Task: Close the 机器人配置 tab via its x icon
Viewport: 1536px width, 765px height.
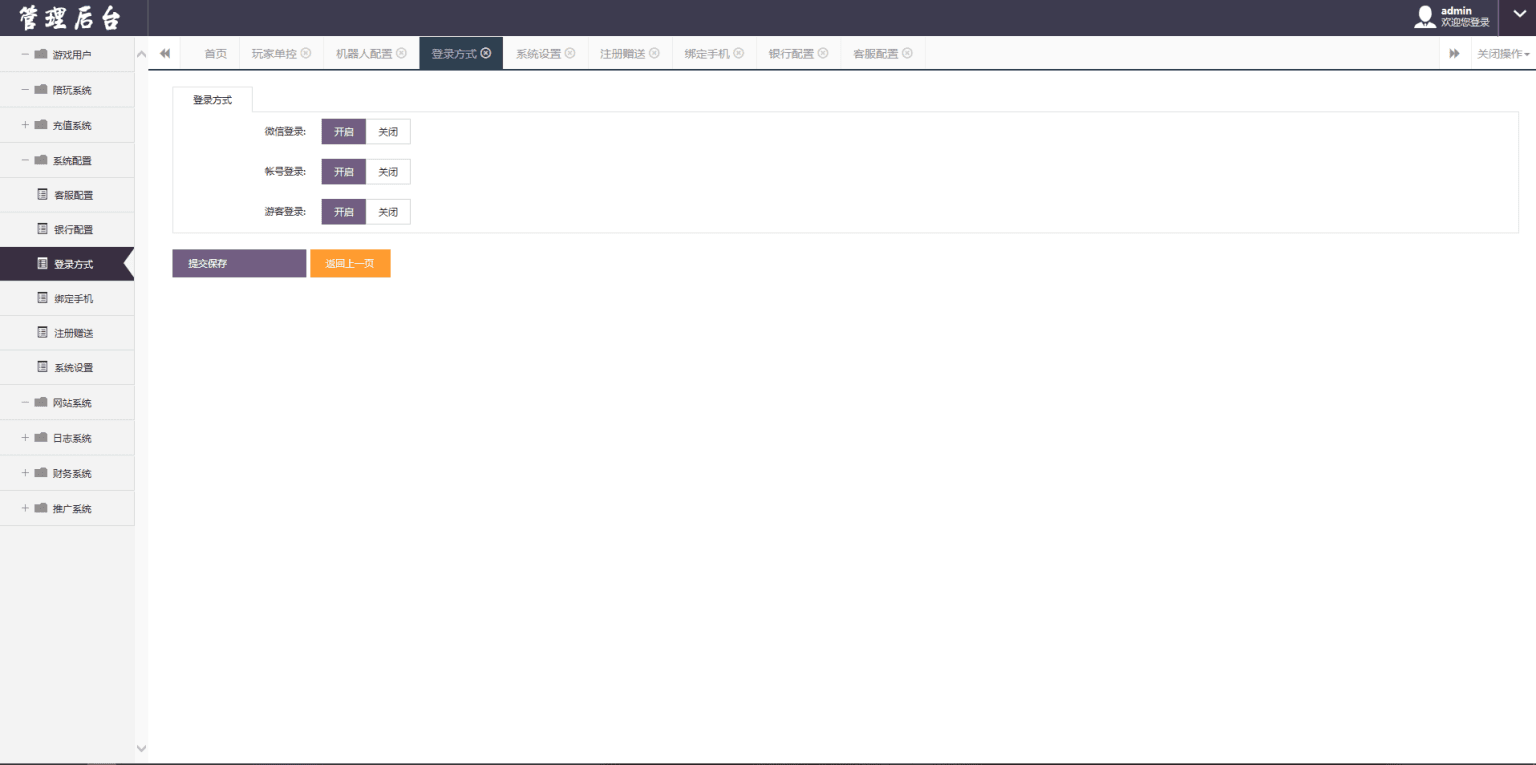Action: [401, 53]
